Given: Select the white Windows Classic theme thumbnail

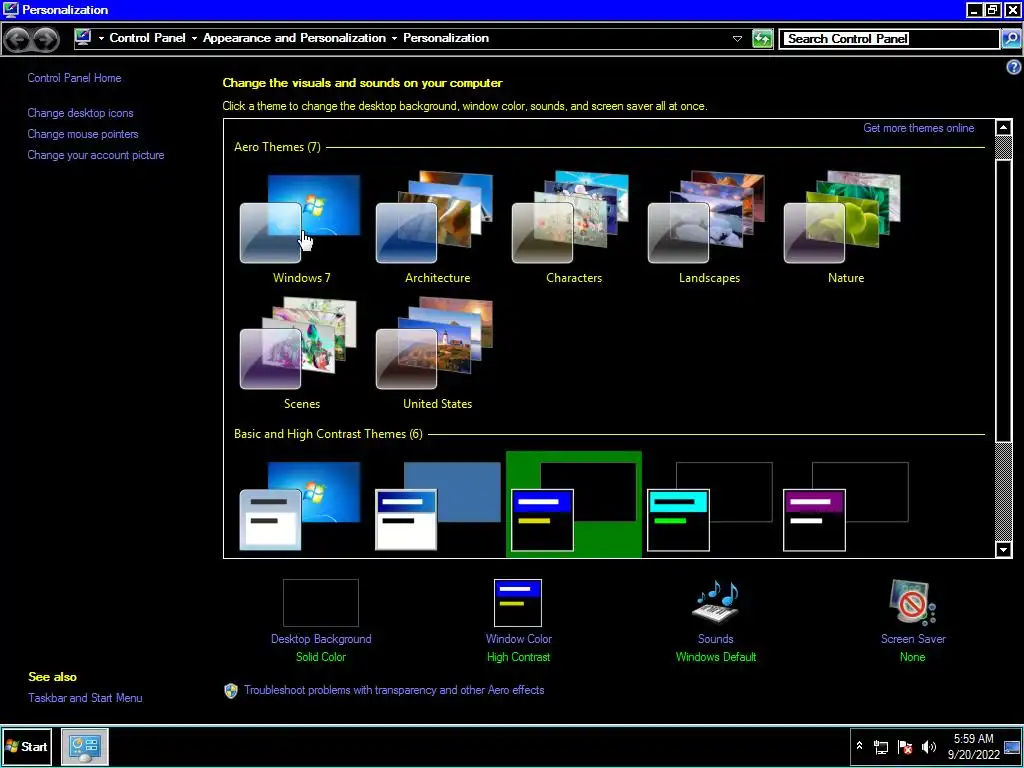Looking at the screenshot, I should (438, 505).
